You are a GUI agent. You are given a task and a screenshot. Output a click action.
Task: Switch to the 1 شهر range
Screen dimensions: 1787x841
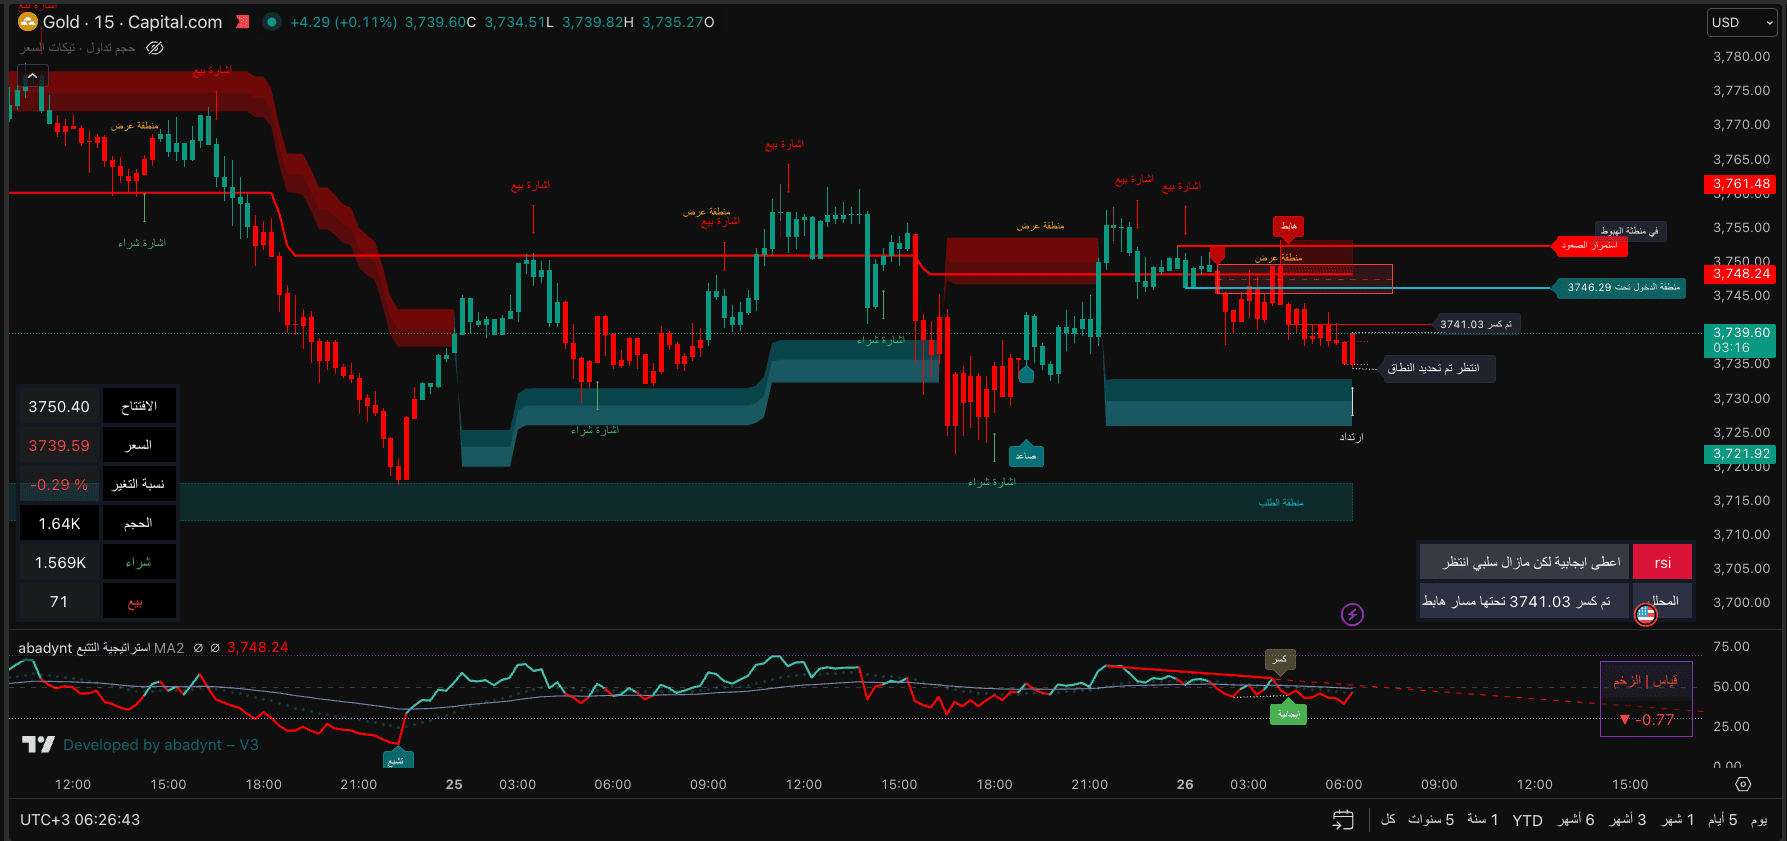point(1678,820)
